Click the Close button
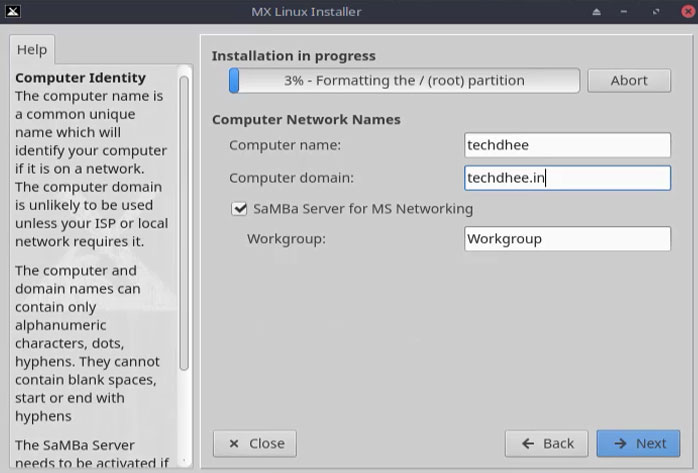The width and height of the screenshot is (698, 473). pos(255,443)
